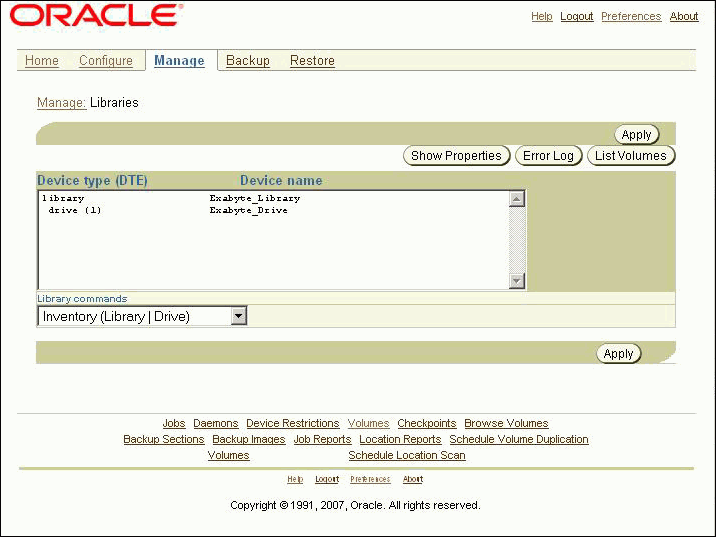Open the Backup Sections link

(x=164, y=439)
